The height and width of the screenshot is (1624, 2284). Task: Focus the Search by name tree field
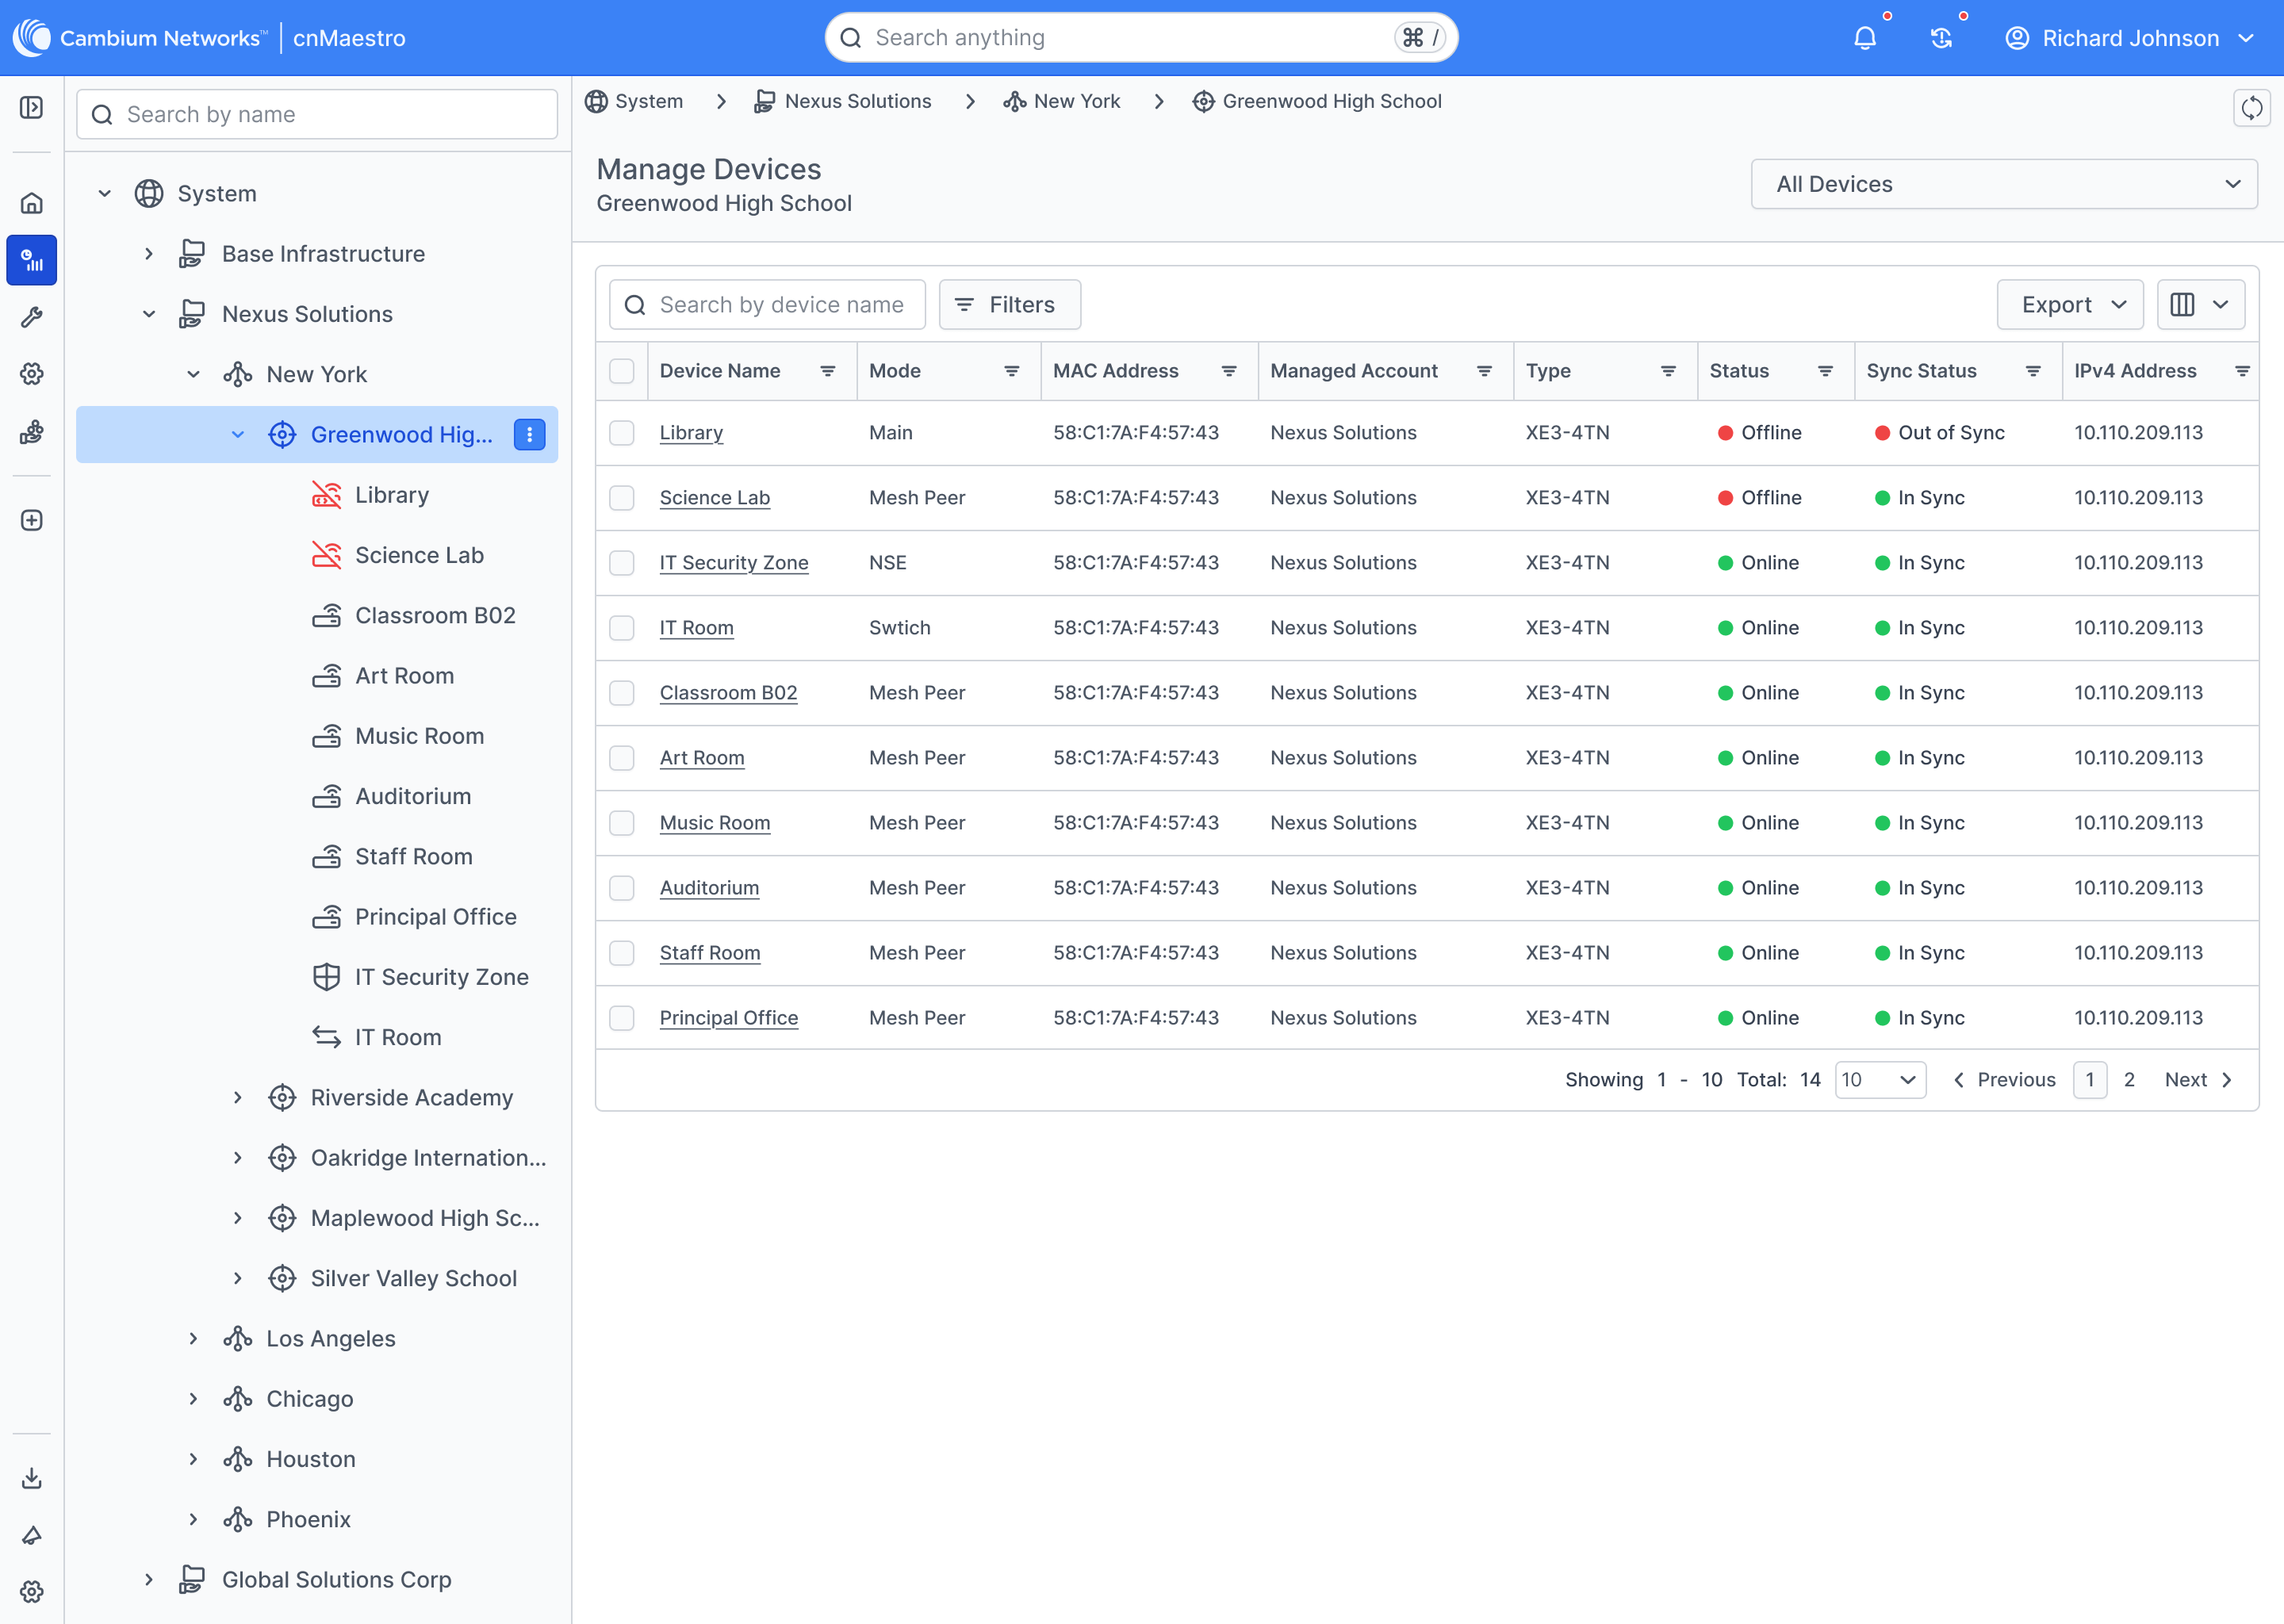click(x=317, y=114)
